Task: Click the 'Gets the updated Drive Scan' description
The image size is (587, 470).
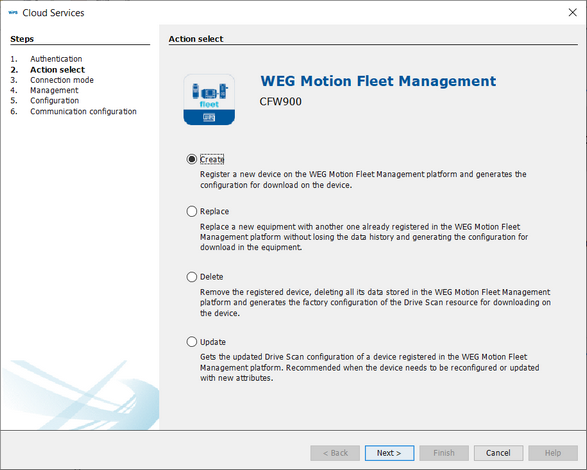Action: 369,367
